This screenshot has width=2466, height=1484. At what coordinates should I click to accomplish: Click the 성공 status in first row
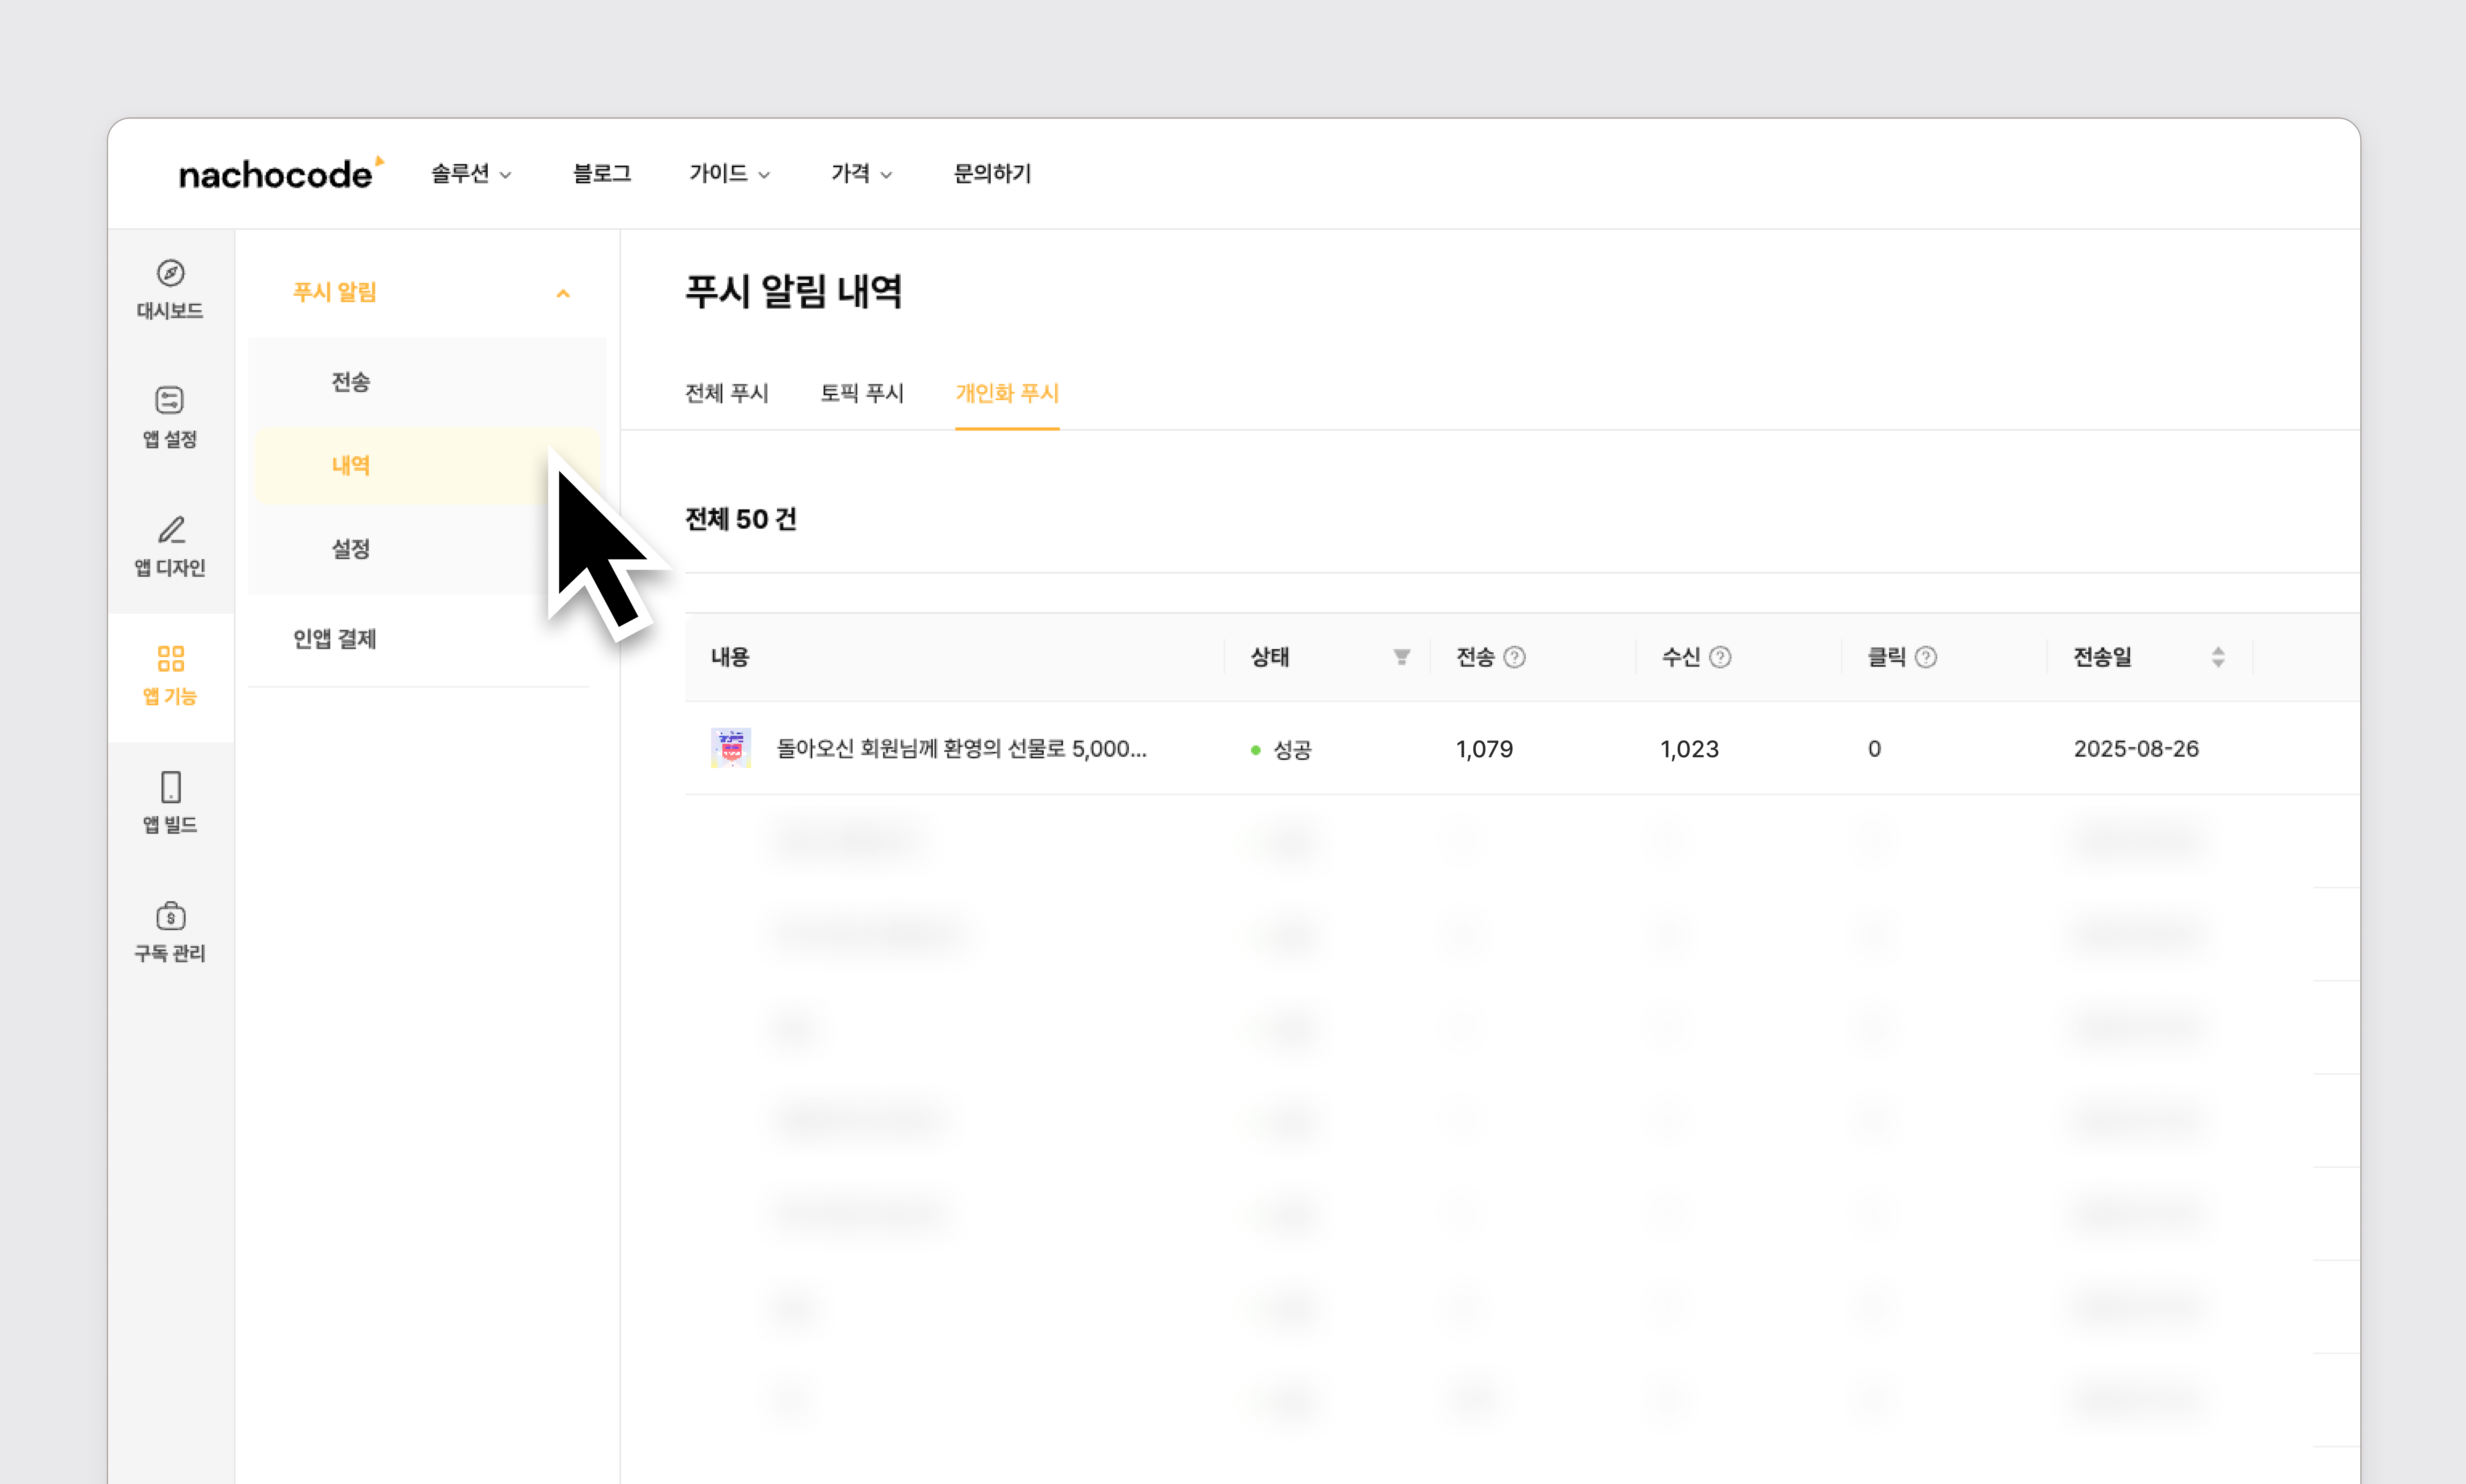(x=1282, y=749)
